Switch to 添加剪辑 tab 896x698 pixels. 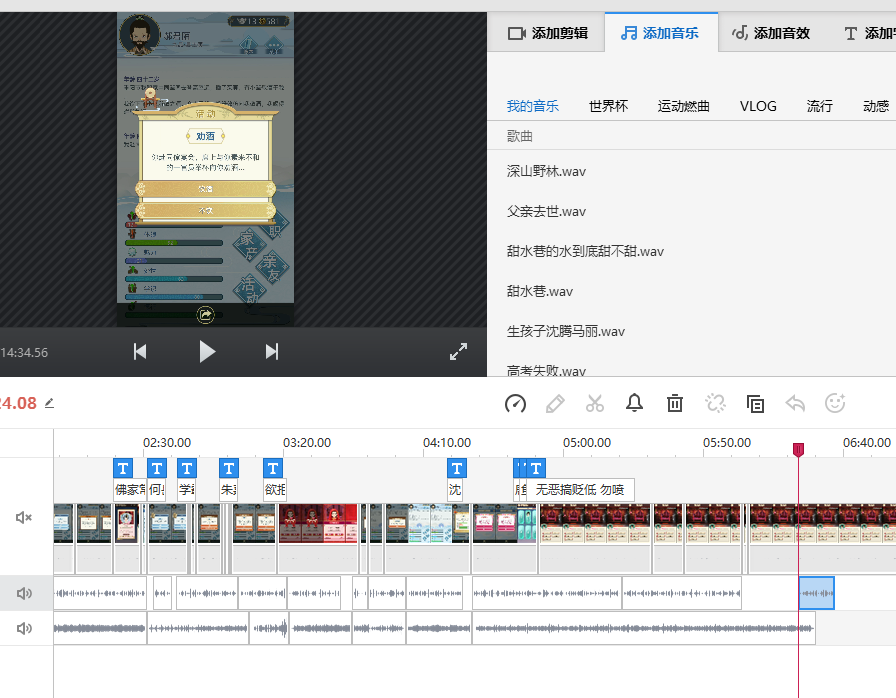pos(547,33)
